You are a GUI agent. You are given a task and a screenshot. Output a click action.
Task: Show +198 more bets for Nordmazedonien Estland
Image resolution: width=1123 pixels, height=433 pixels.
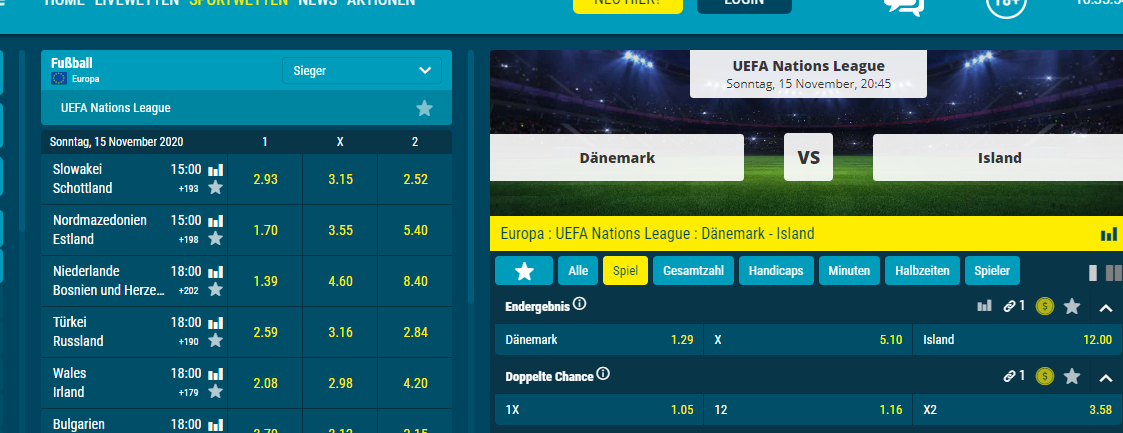[x=188, y=240]
